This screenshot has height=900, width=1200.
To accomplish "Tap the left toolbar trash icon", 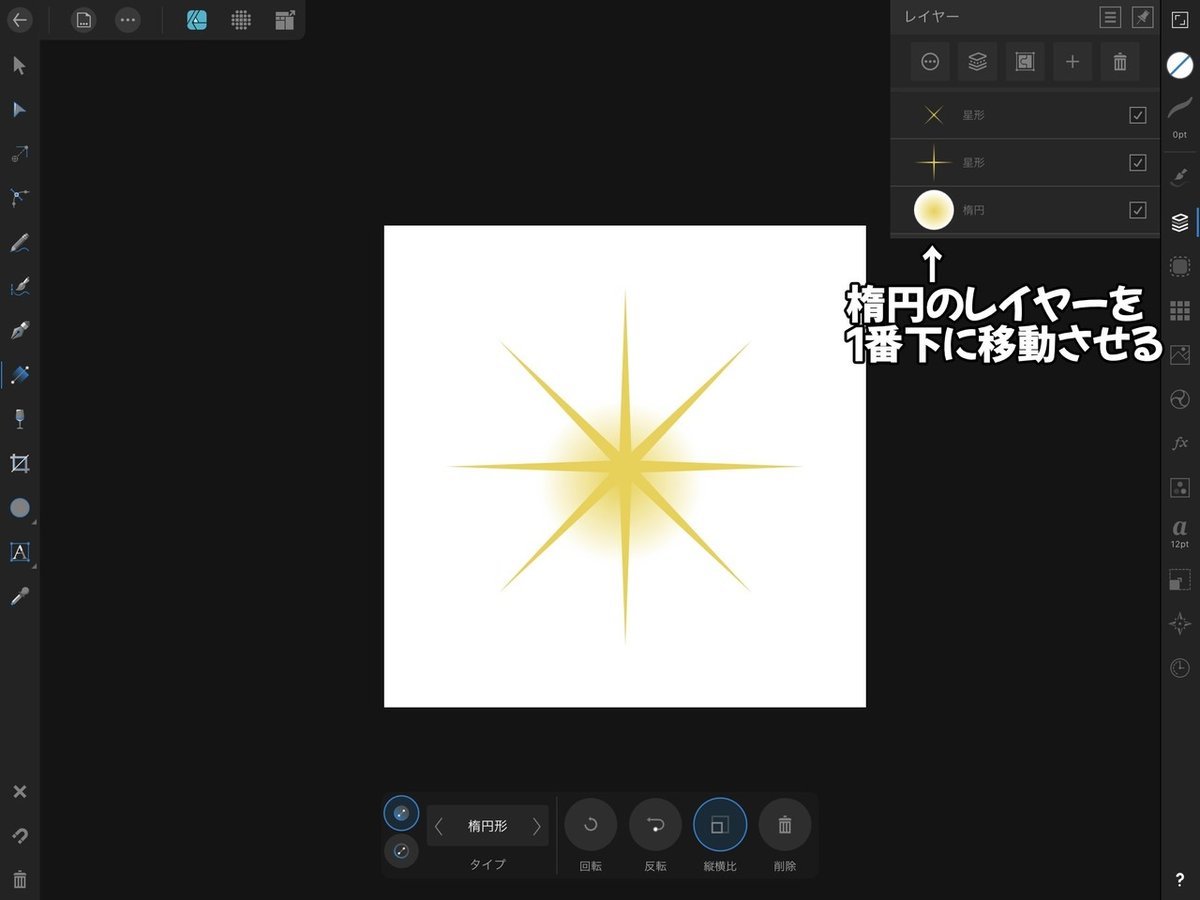I will pos(19,880).
